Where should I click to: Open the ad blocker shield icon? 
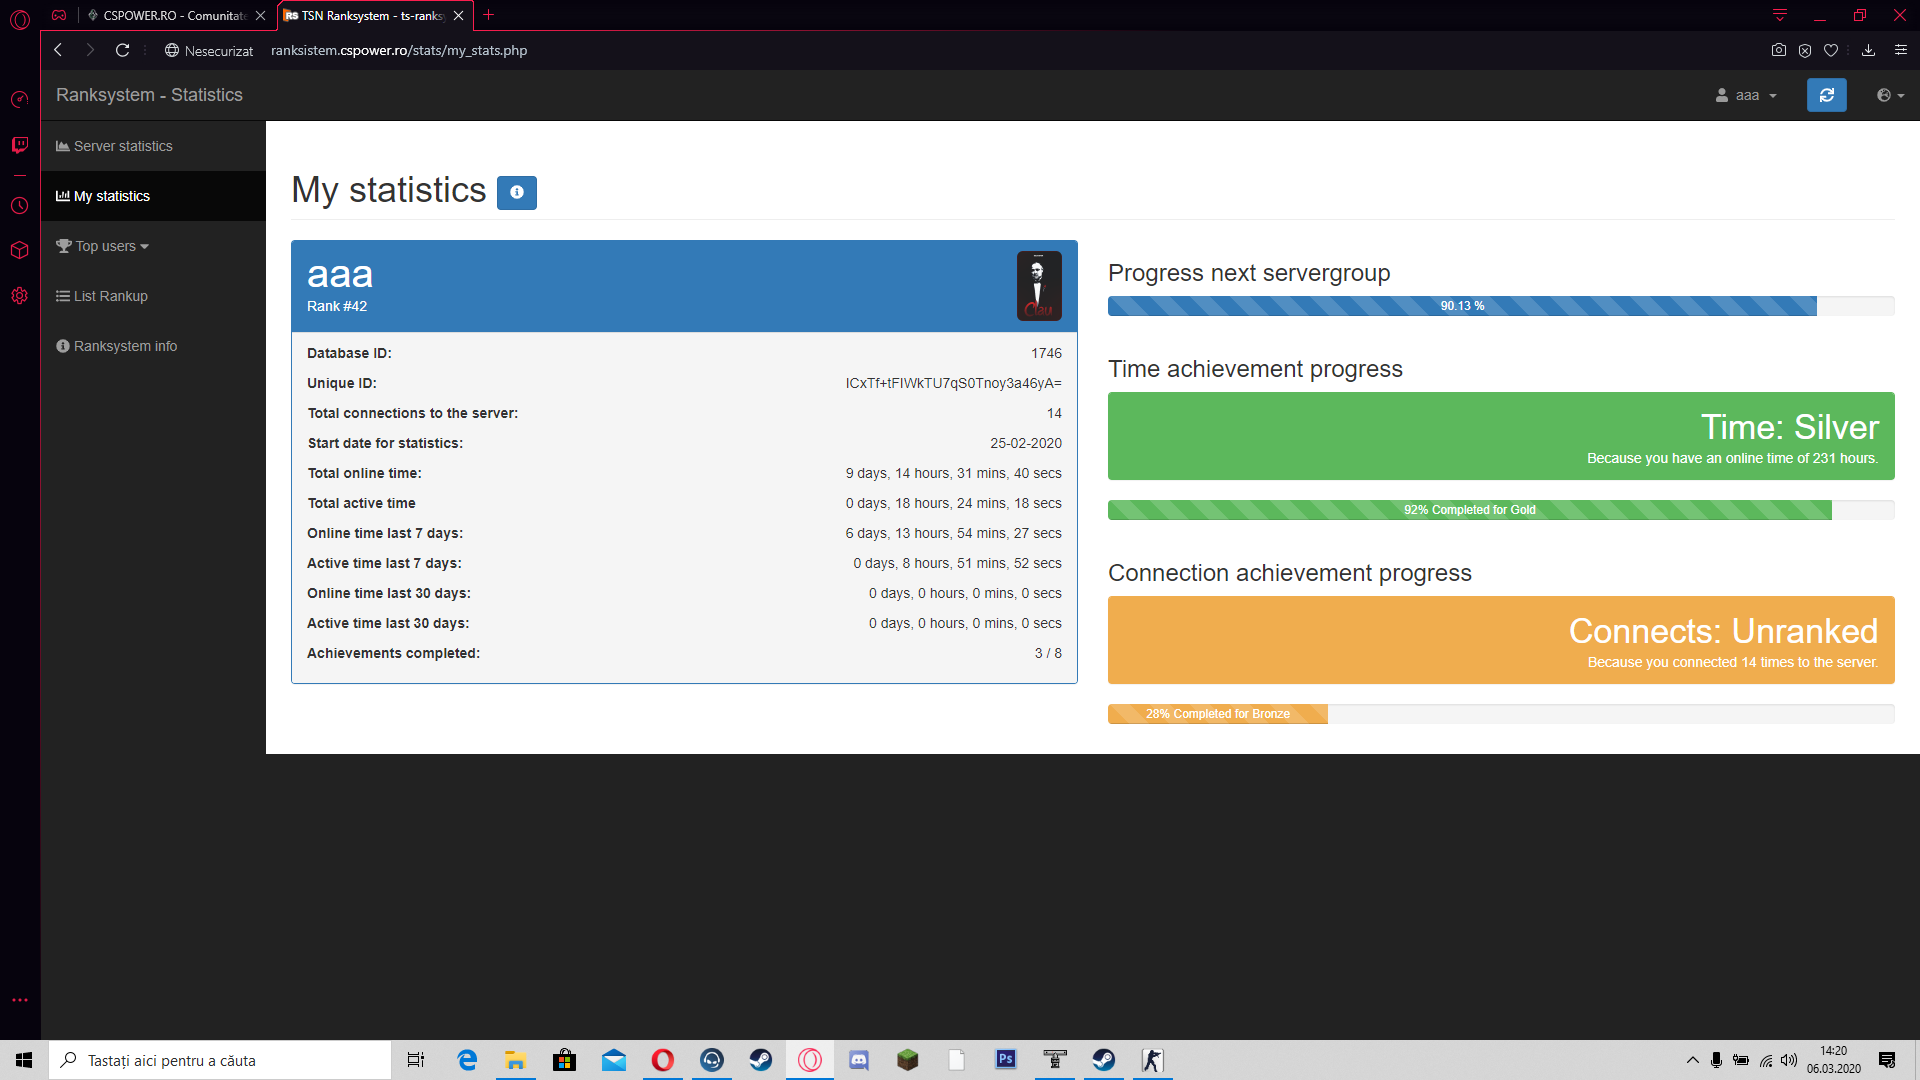[x=1805, y=50]
